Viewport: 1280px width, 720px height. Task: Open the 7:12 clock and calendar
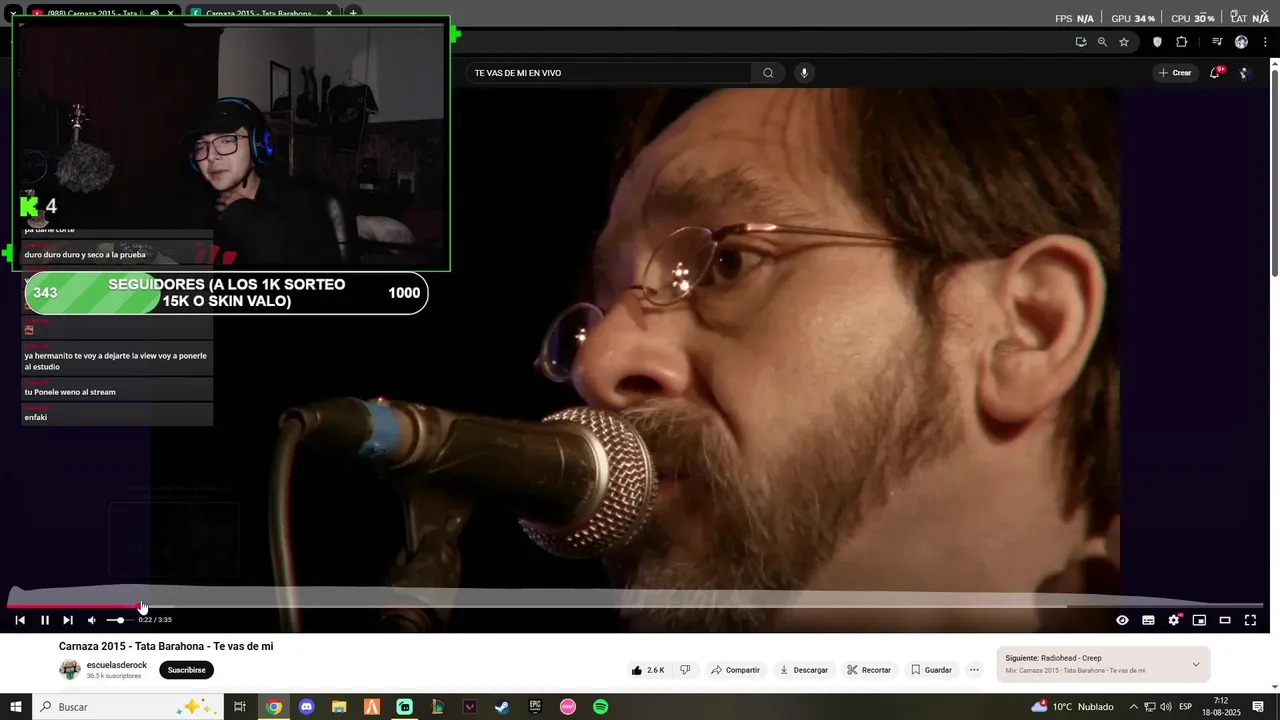tap(1221, 707)
